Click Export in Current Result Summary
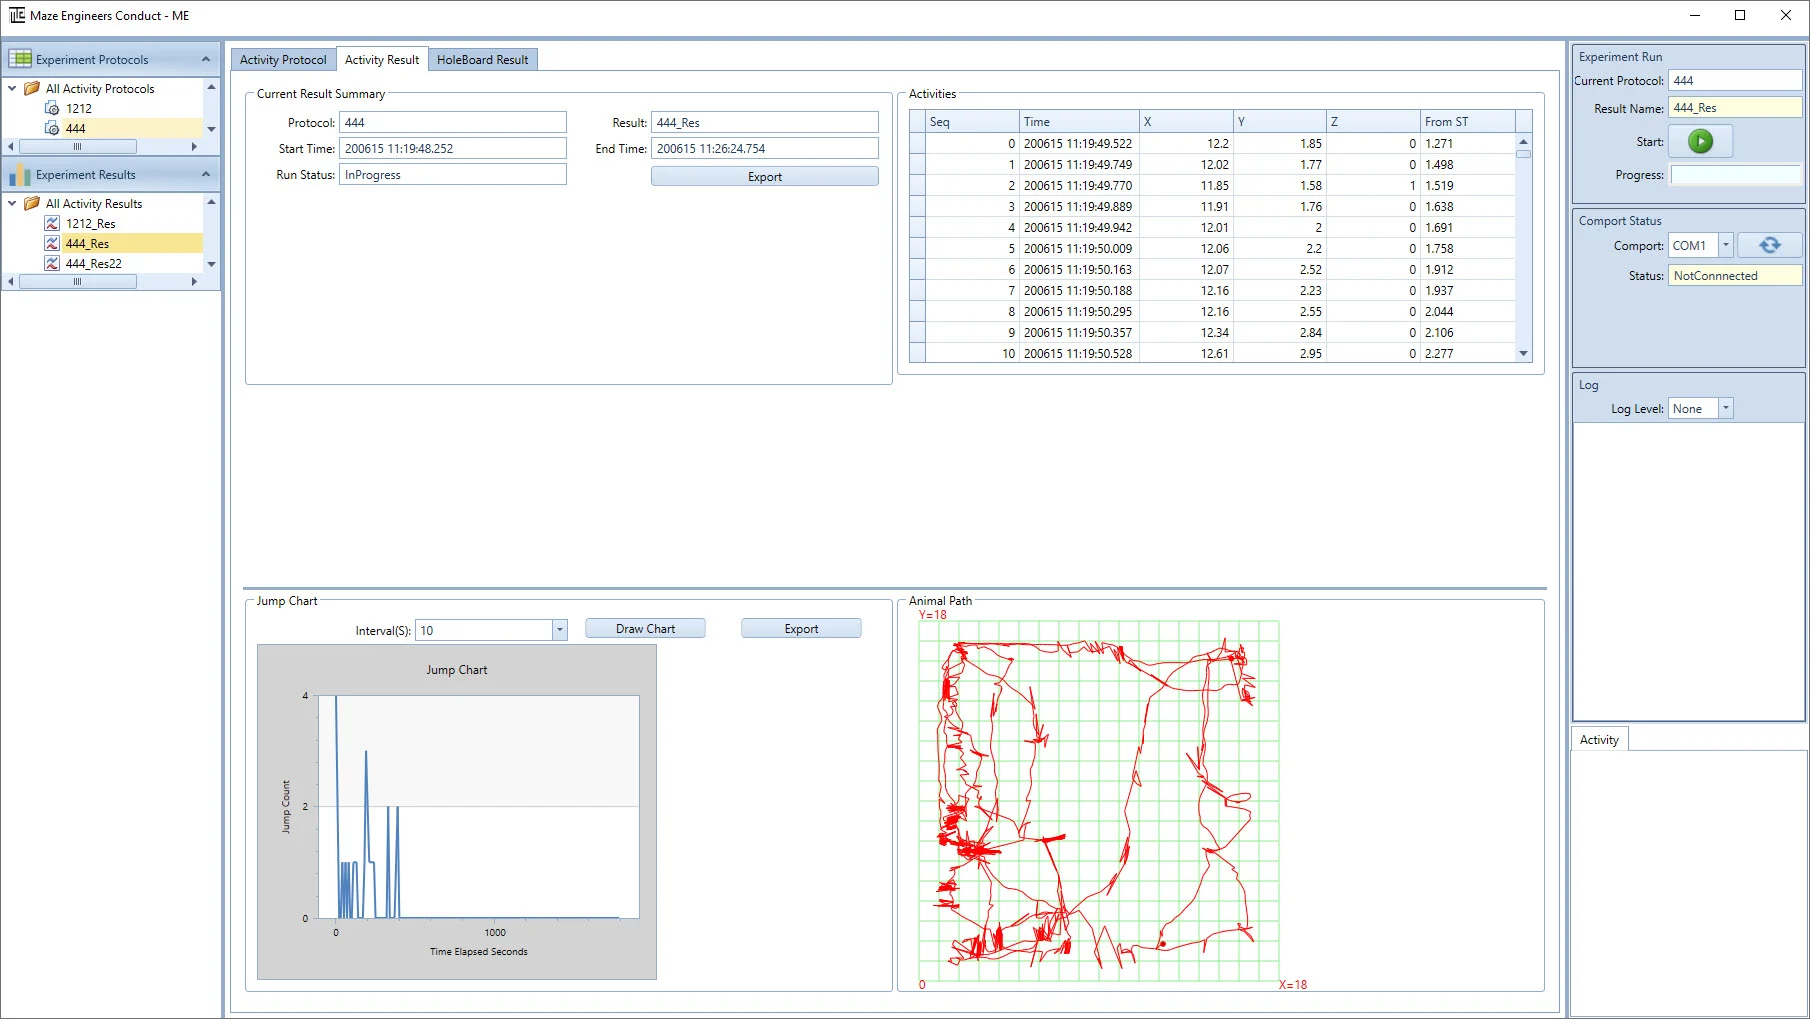 pos(764,177)
